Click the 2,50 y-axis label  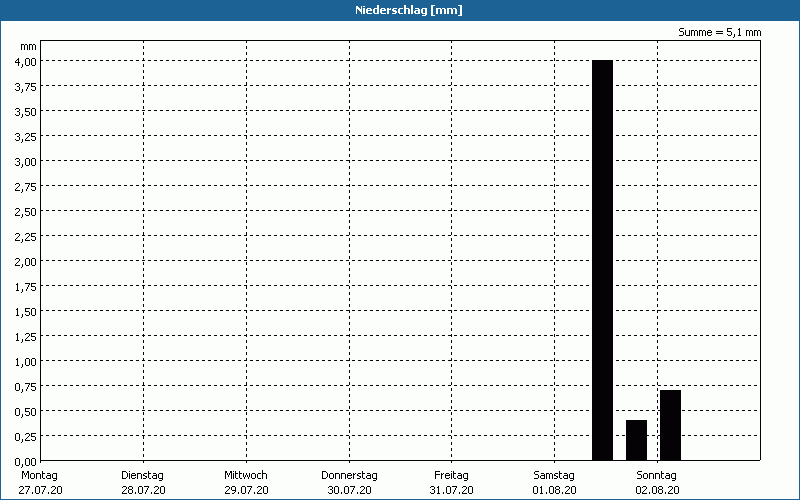tap(26, 212)
